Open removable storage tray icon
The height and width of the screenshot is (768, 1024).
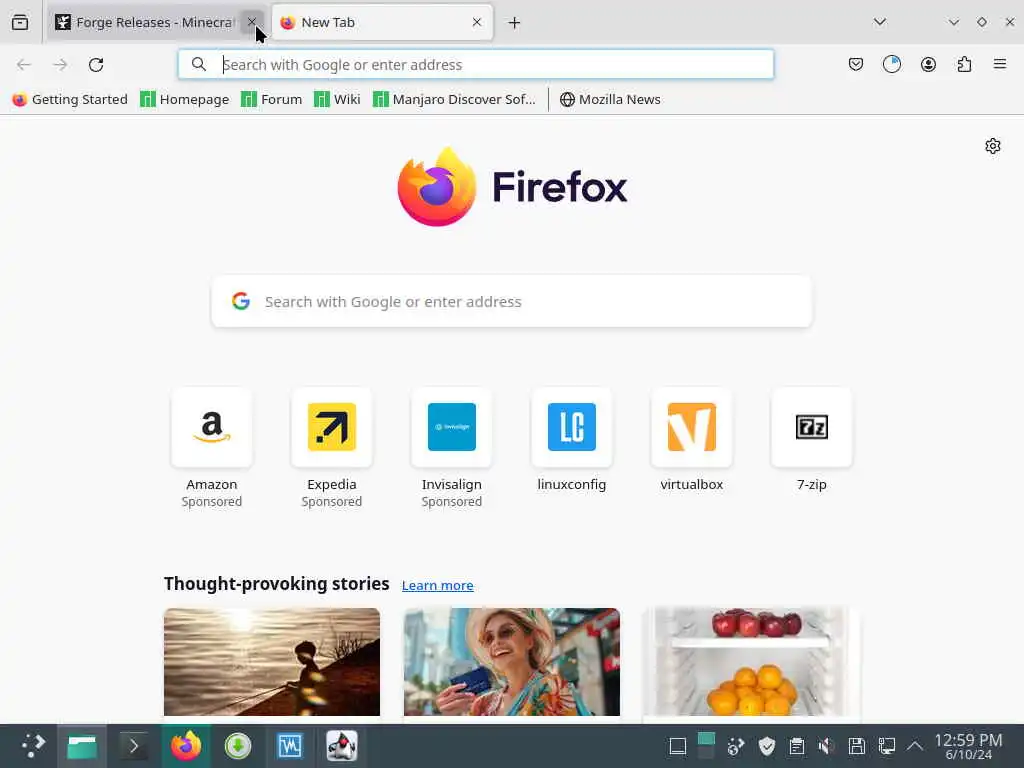(x=856, y=746)
